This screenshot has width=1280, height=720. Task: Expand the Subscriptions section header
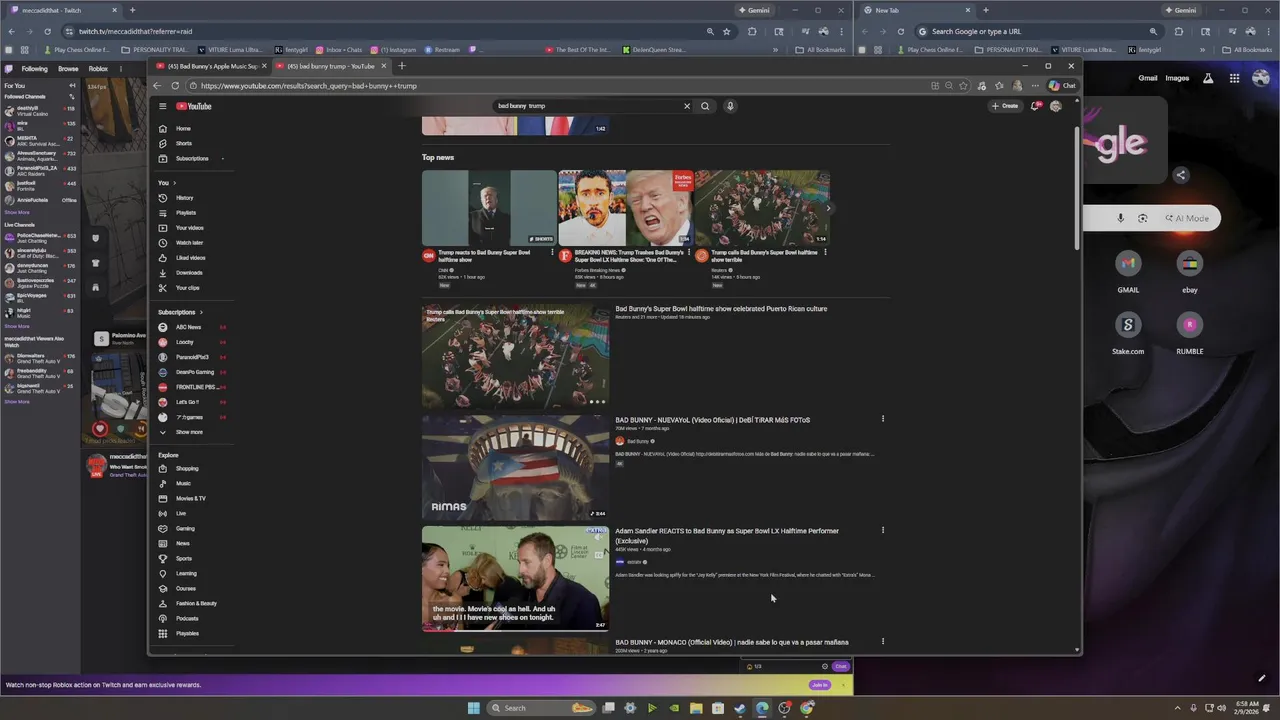coord(180,312)
